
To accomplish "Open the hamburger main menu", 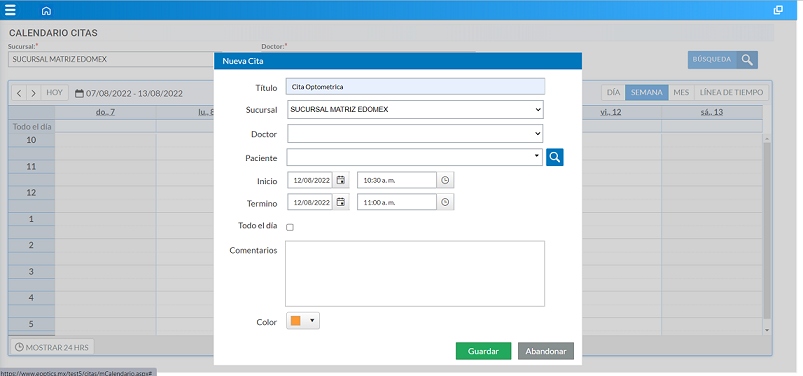I will click(x=10, y=10).
